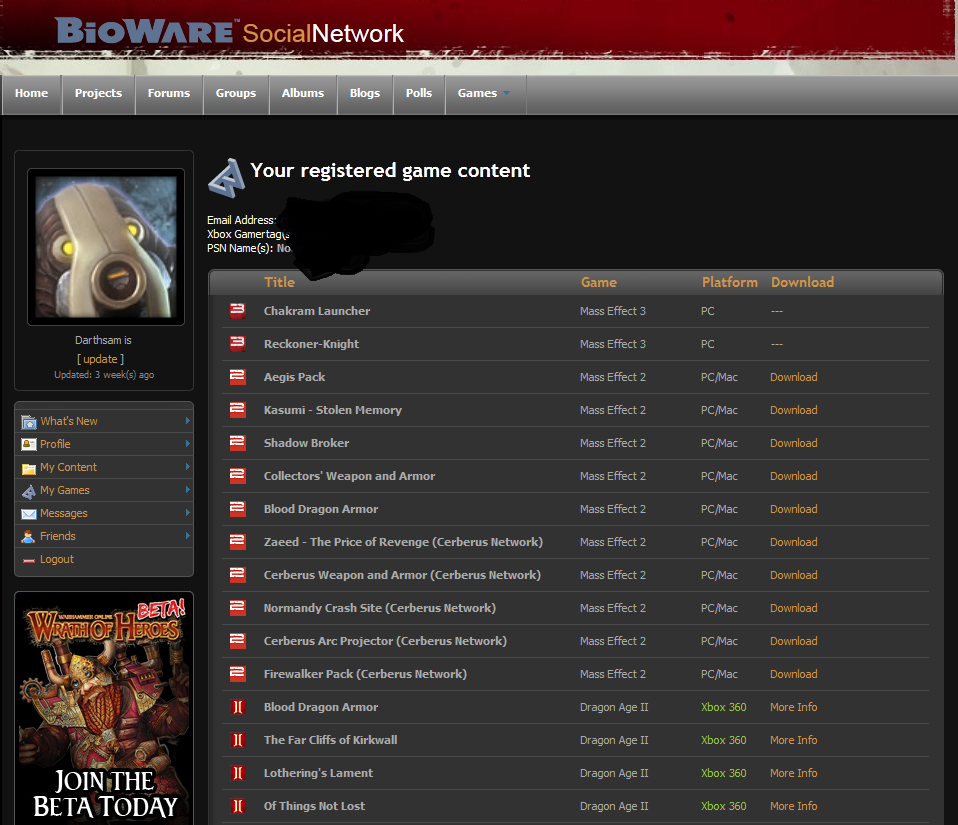The image size is (958, 825).
Task: Click the Mass Effect 3 icon beside Chakram Launcher
Action: 237,311
